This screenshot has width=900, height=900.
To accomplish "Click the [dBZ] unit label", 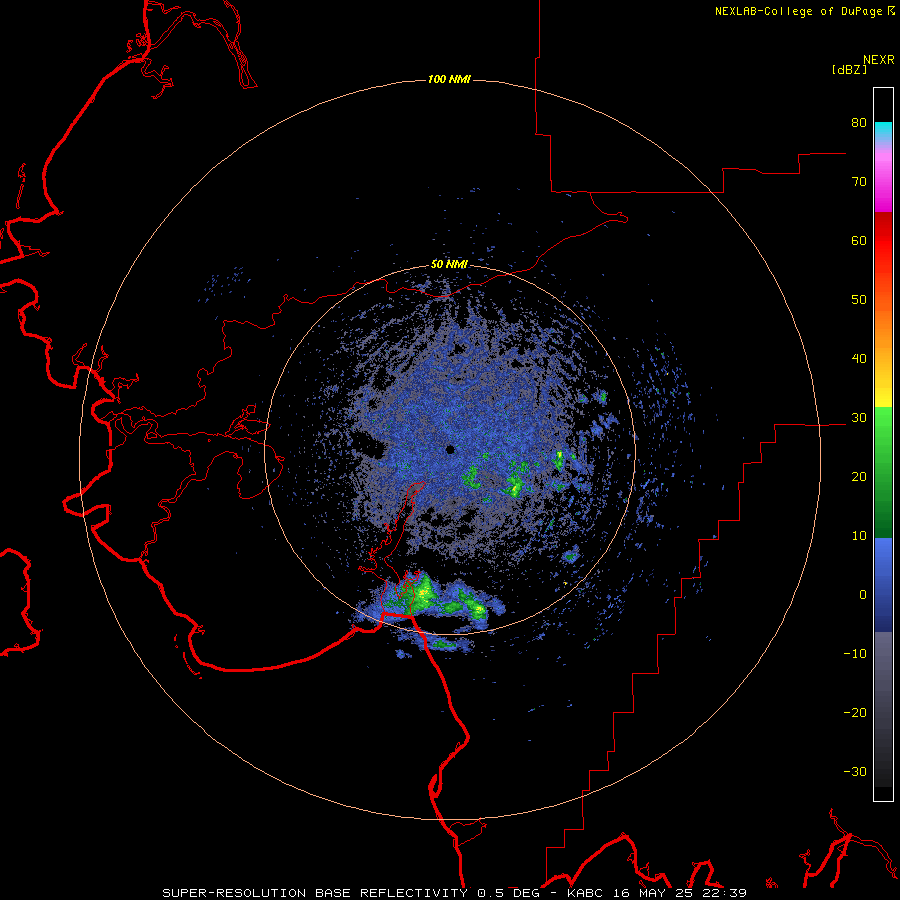I will coord(849,70).
